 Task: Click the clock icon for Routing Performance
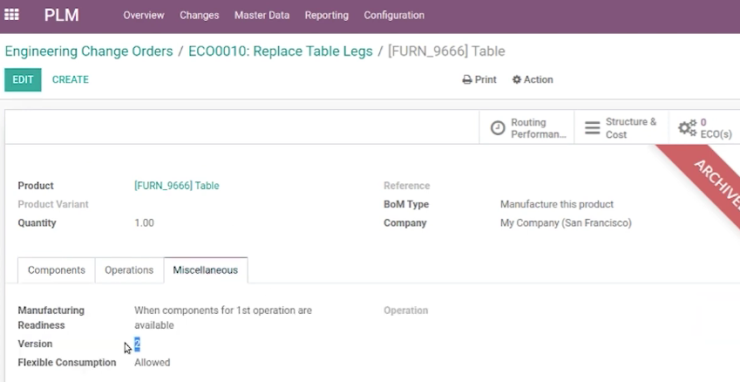(497, 128)
